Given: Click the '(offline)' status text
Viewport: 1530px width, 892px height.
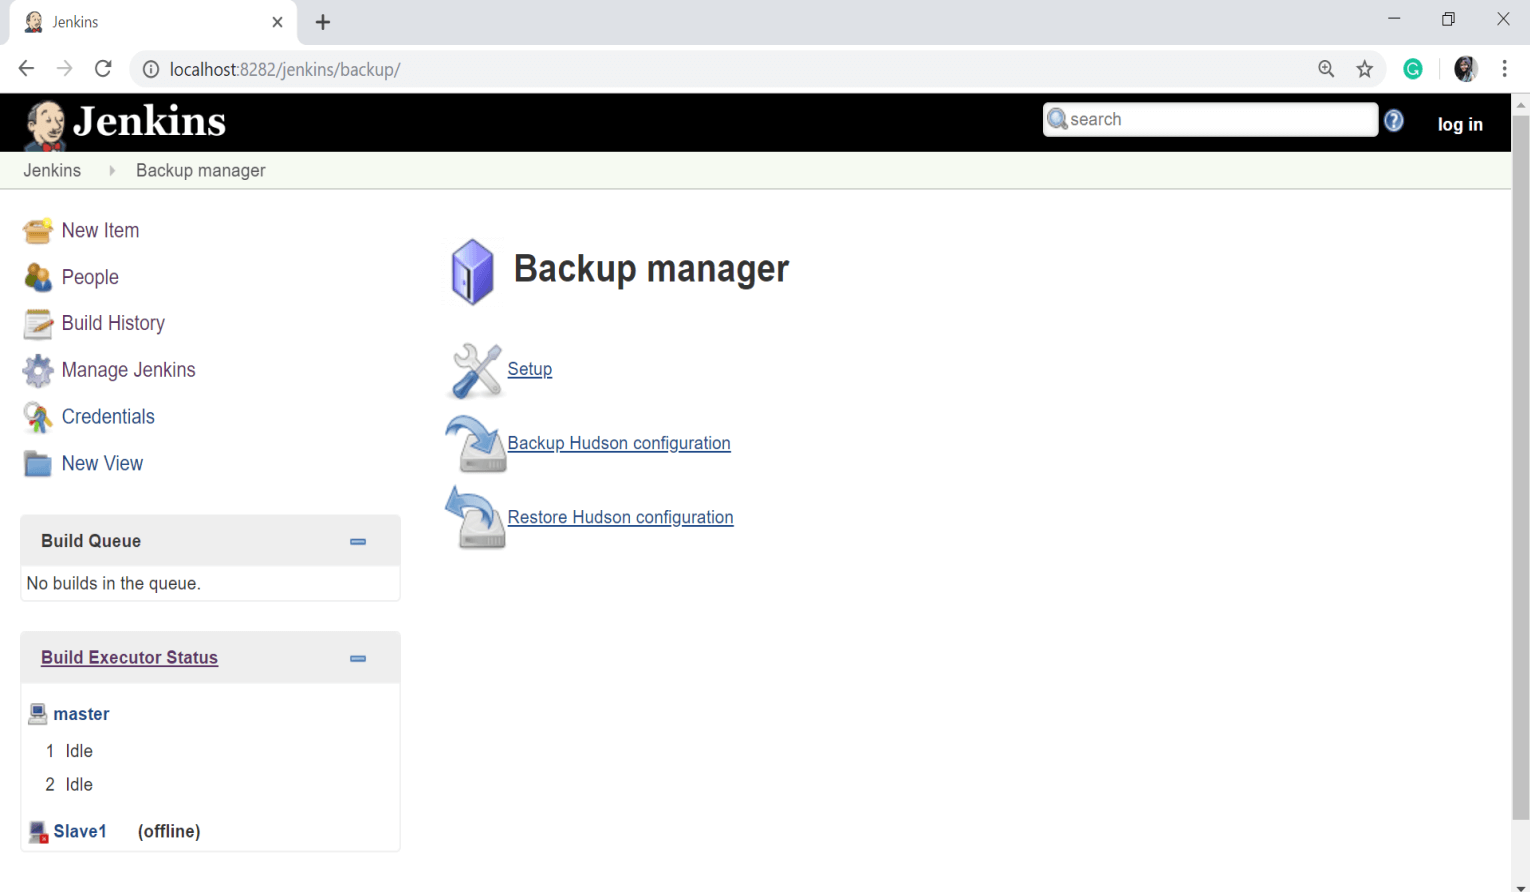Looking at the screenshot, I should pos(169,832).
